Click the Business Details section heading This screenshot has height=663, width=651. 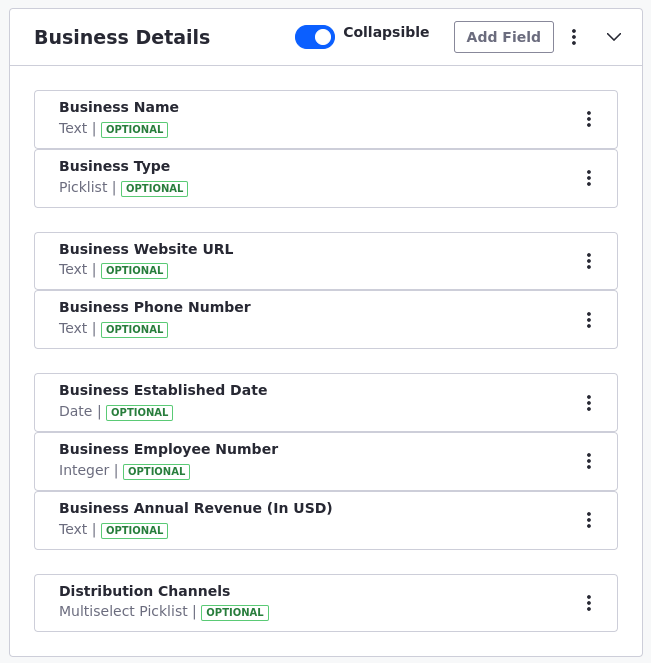click(x=122, y=37)
